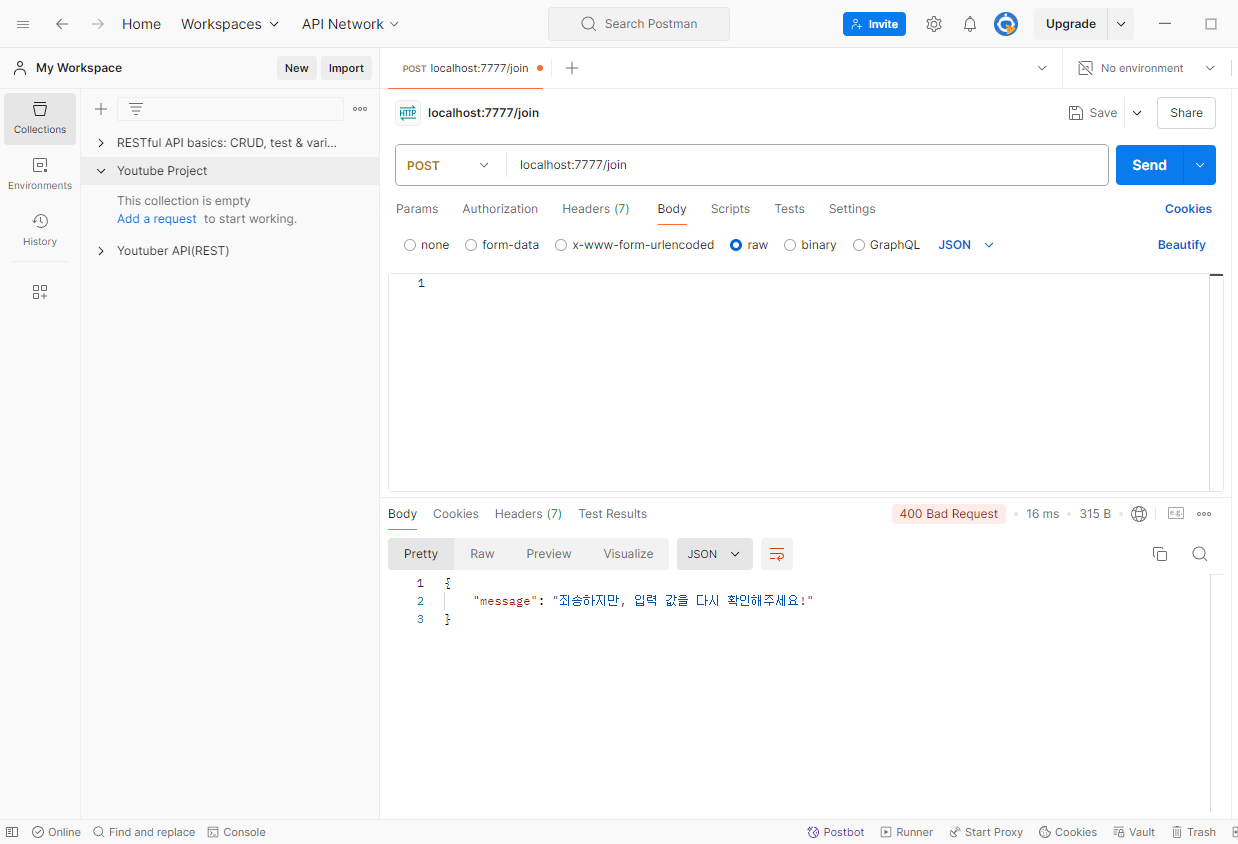Open the hamburger menu icon
Viewport: 1238px width, 844px height.
23,24
